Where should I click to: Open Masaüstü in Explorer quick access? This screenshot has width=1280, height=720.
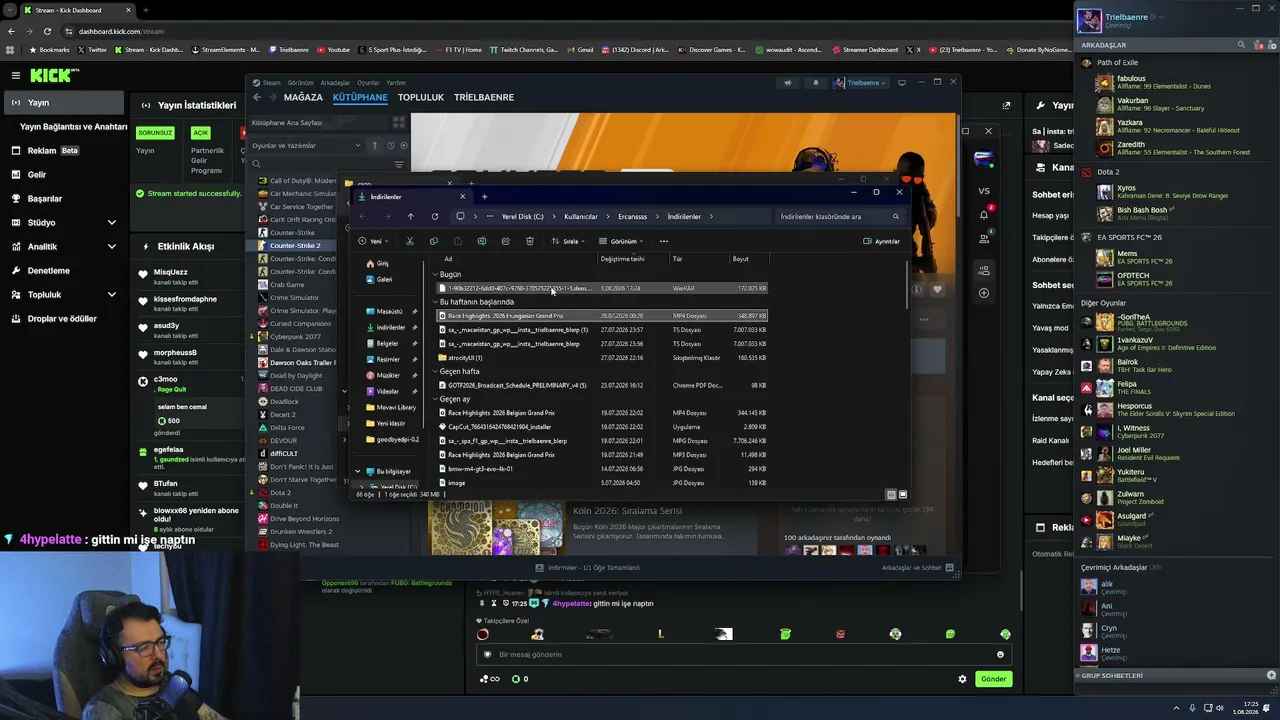(x=390, y=311)
